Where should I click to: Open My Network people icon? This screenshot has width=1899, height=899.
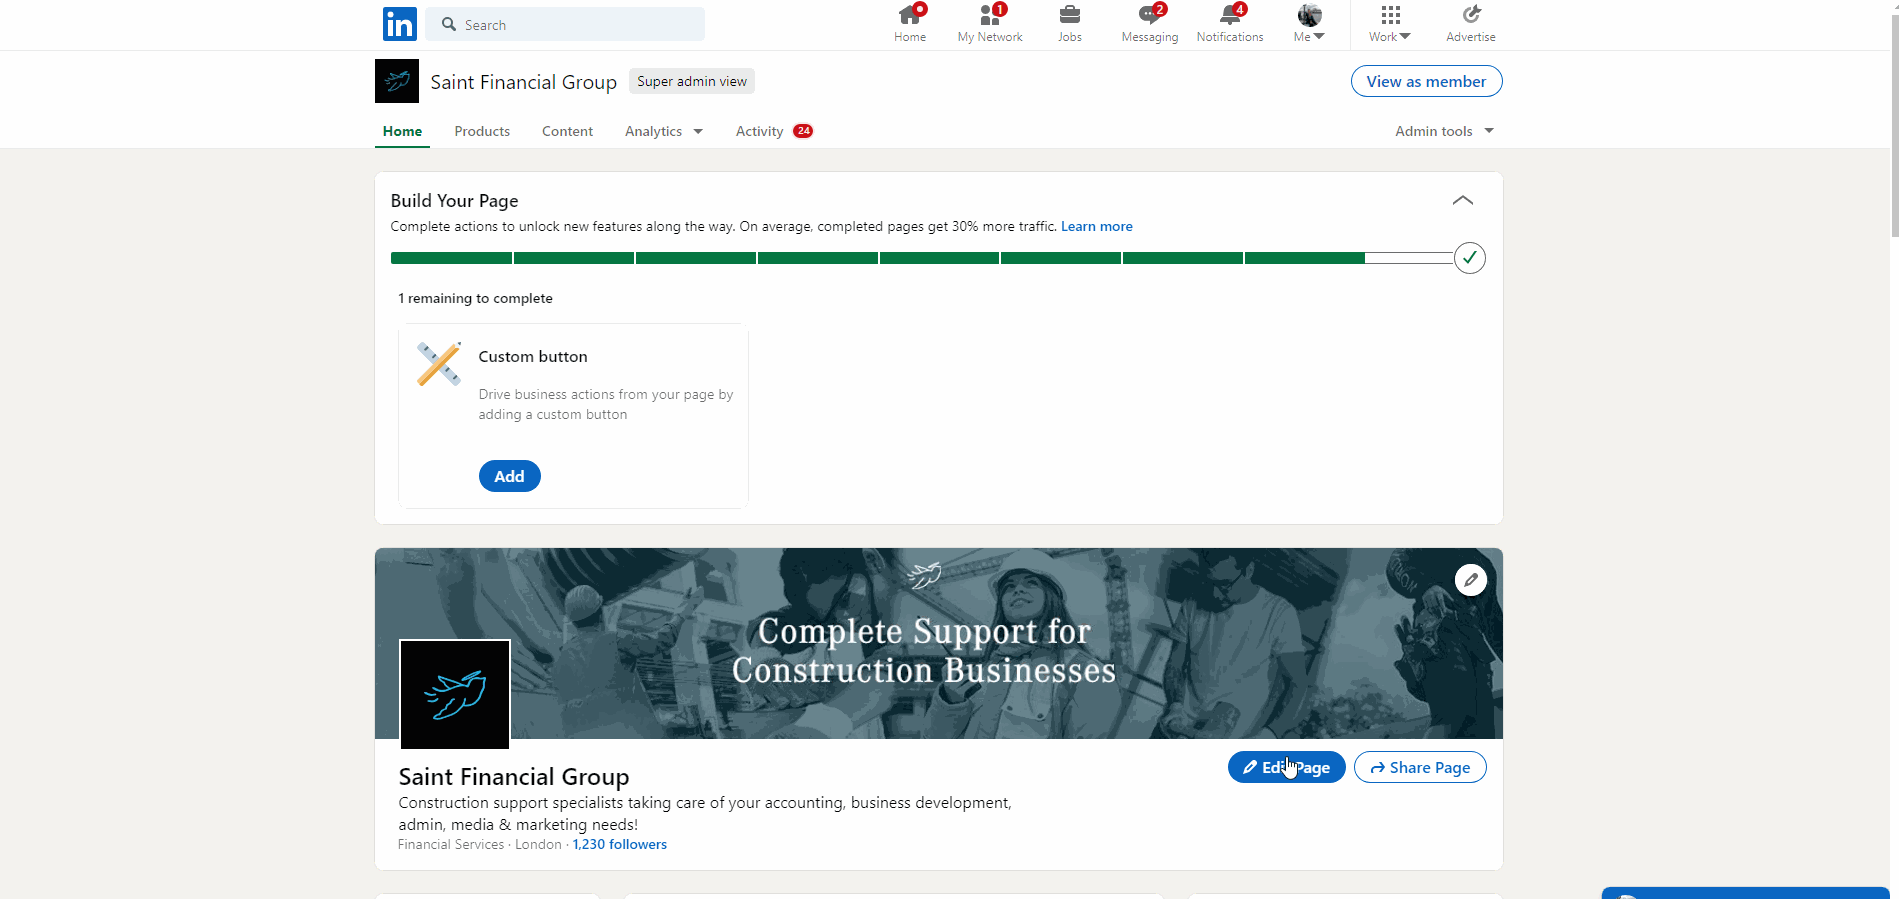pos(990,15)
